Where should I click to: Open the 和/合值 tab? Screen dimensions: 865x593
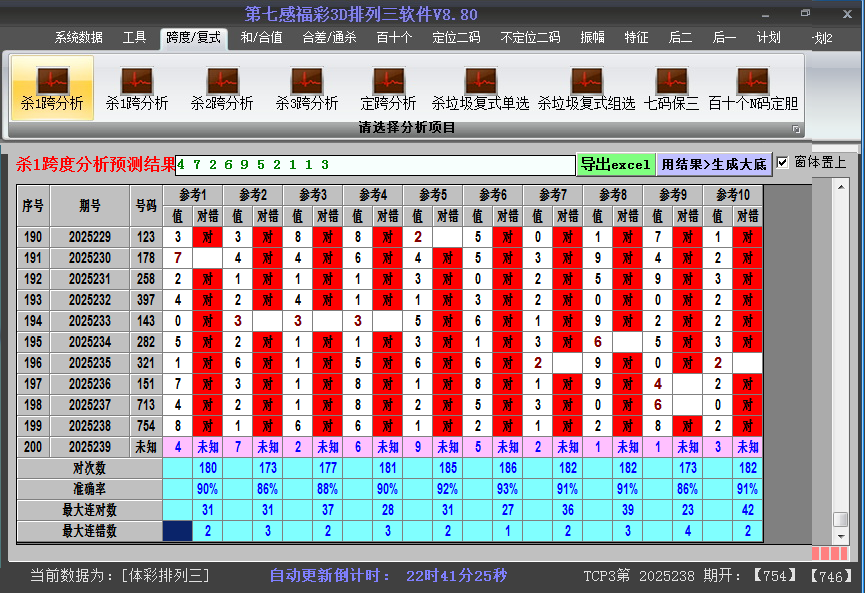(x=261, y=38)
